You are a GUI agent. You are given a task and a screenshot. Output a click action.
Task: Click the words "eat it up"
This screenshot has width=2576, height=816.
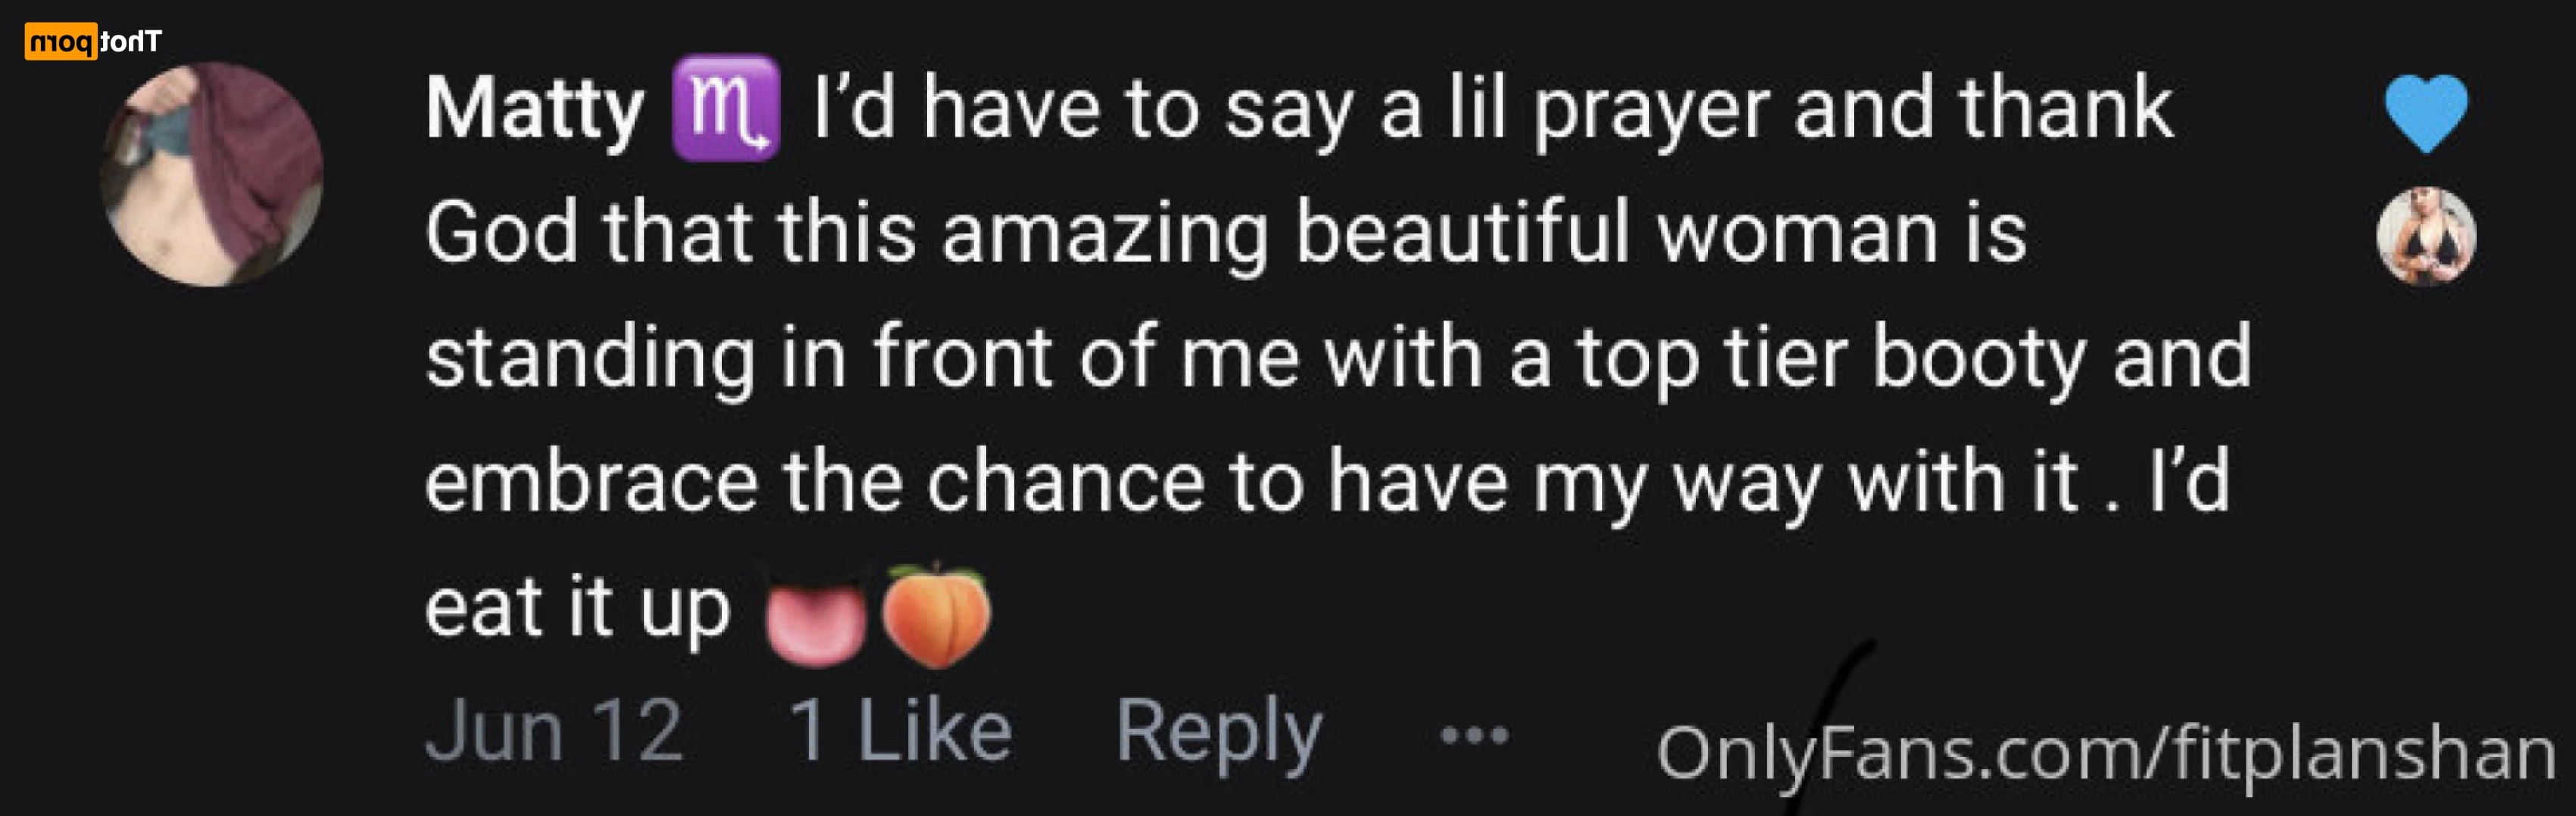point(578,608)
